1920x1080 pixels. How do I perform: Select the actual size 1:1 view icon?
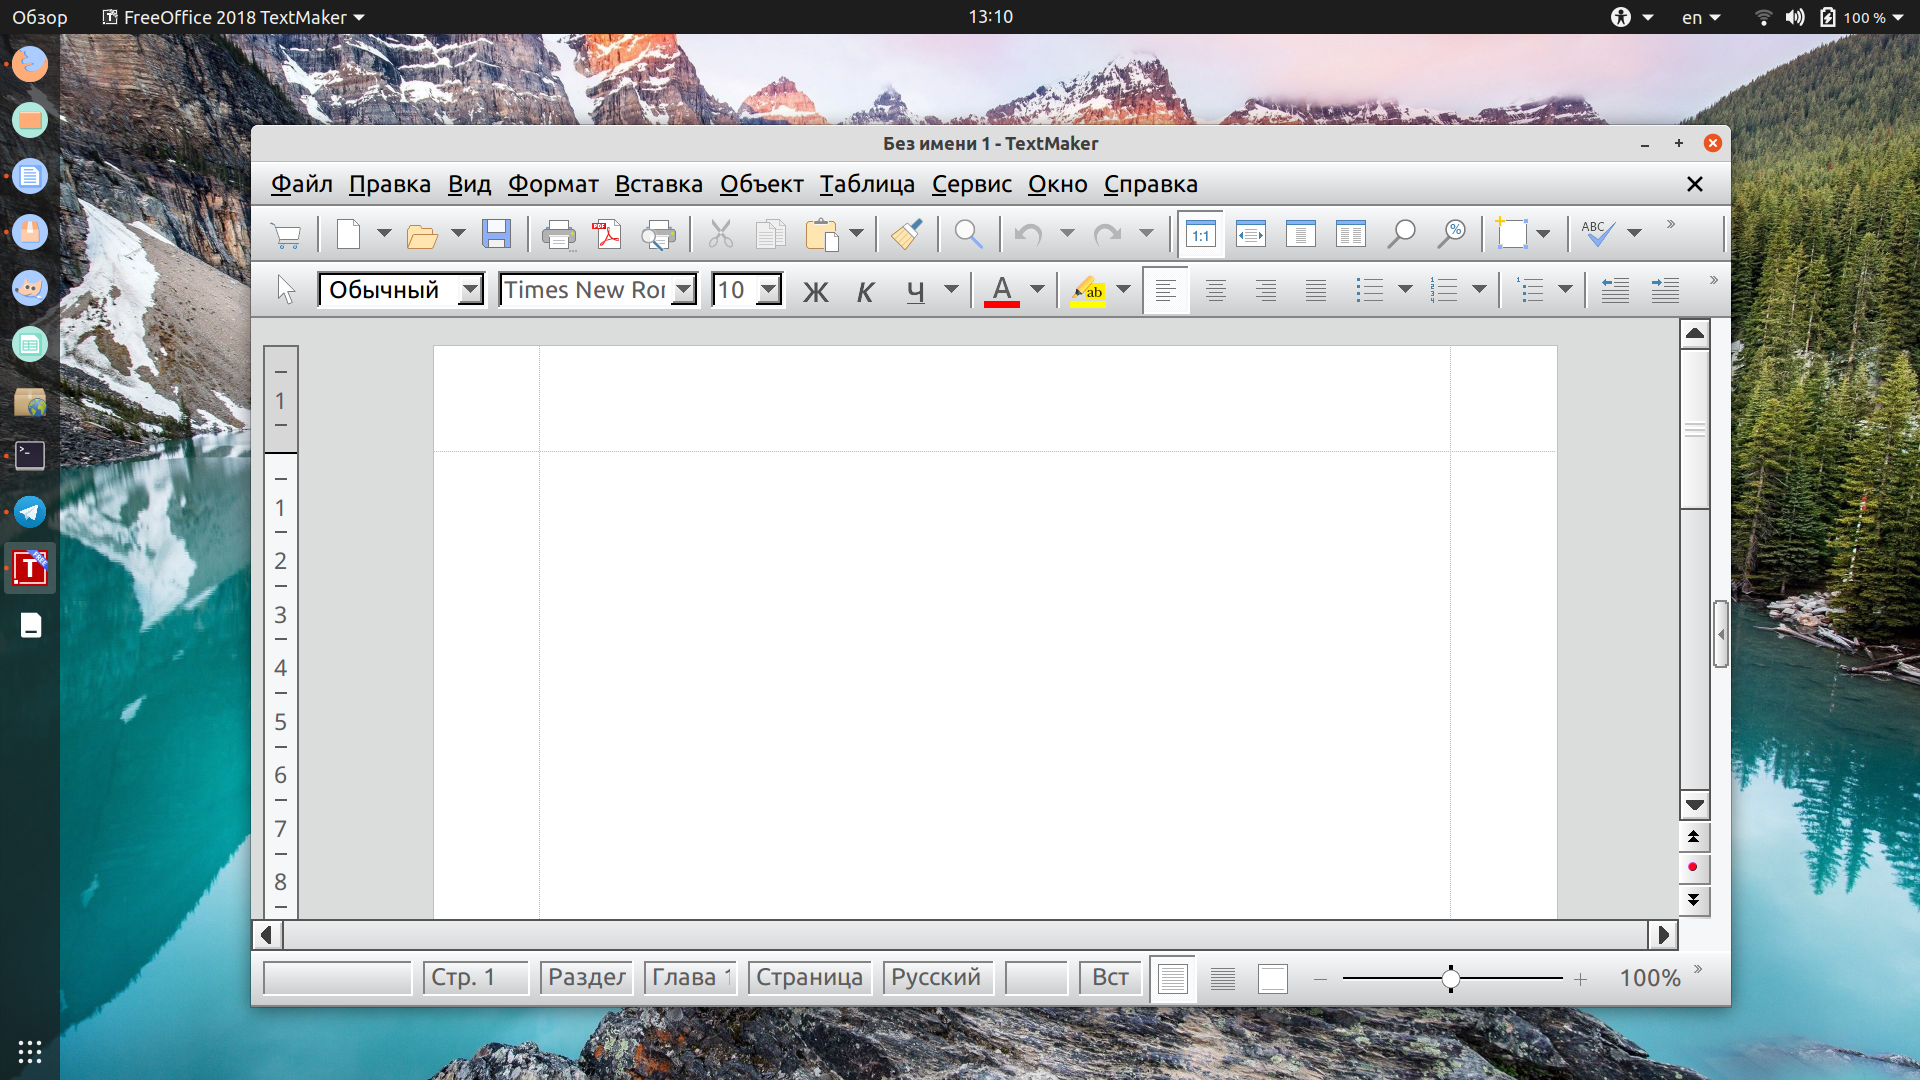(x=1200, y=234)
